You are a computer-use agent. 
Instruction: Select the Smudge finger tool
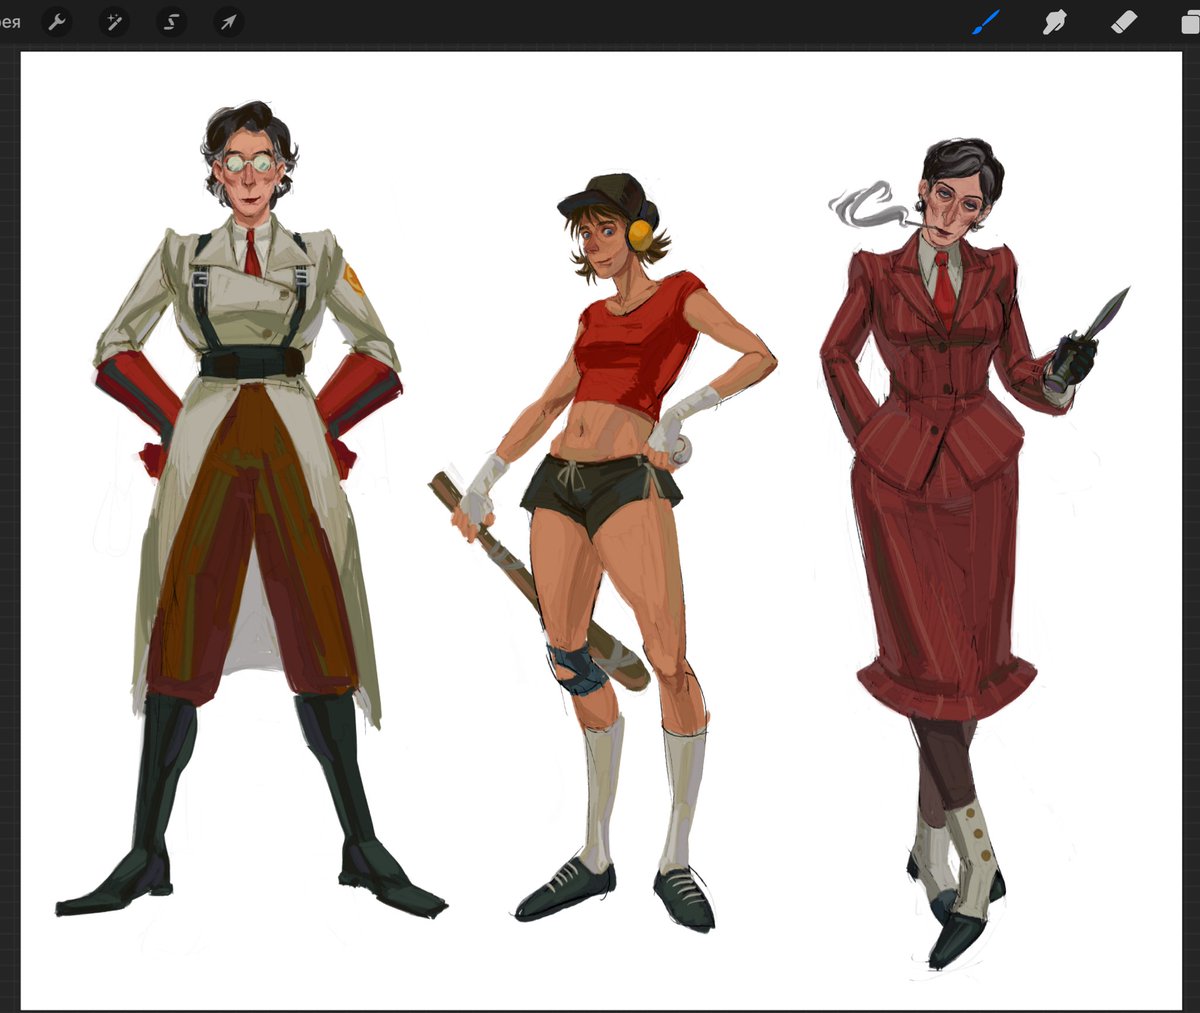pos(1055,22)
